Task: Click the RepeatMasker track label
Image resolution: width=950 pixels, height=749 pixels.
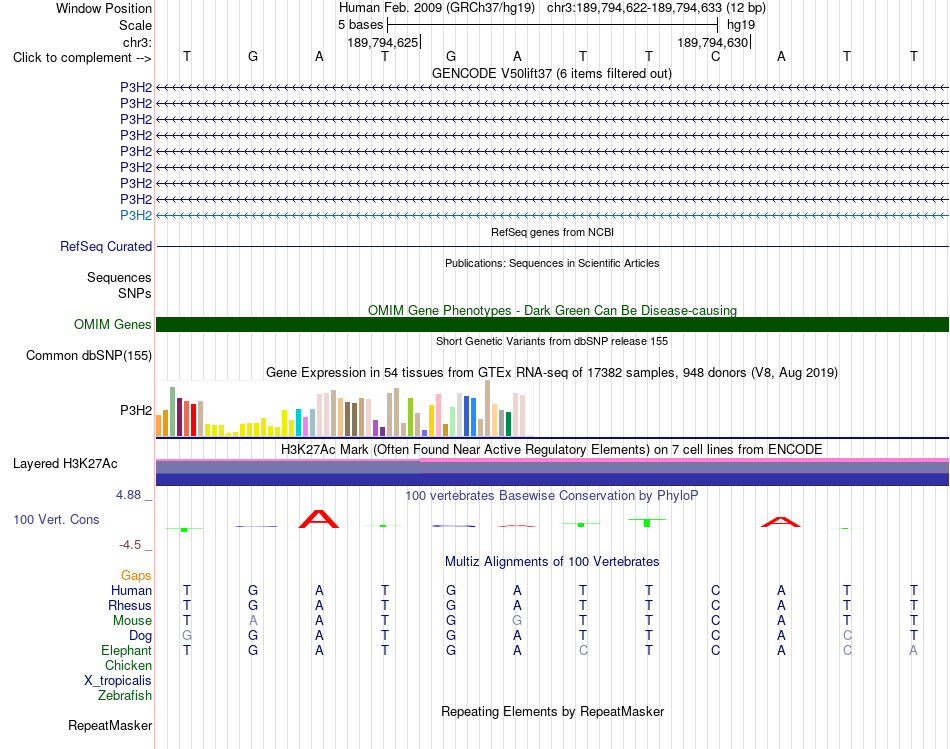Action: tap(110, 725)
